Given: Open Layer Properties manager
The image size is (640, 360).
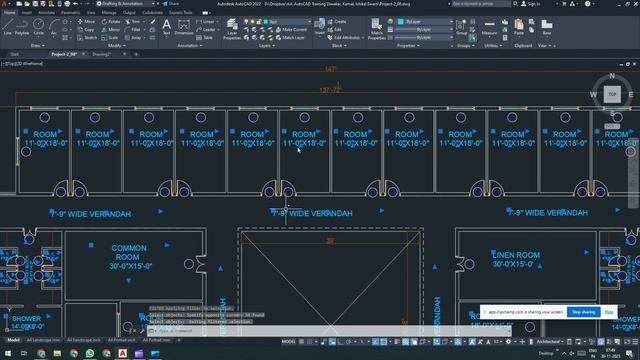Looking at the screenshot, I should click(x=232, y=29).
